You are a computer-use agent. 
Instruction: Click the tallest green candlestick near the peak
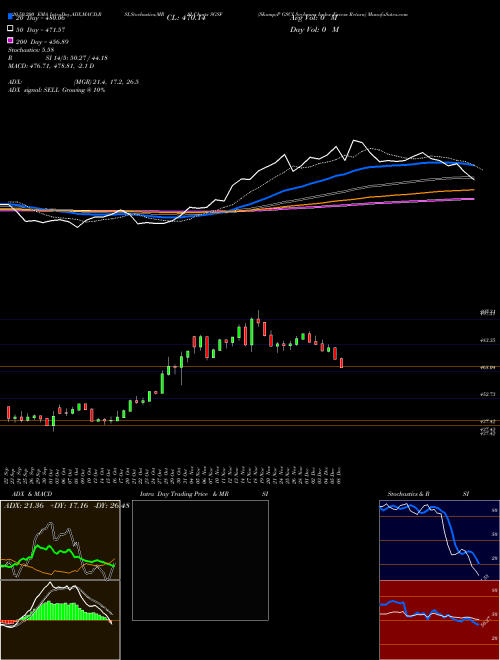coord(252,332)
